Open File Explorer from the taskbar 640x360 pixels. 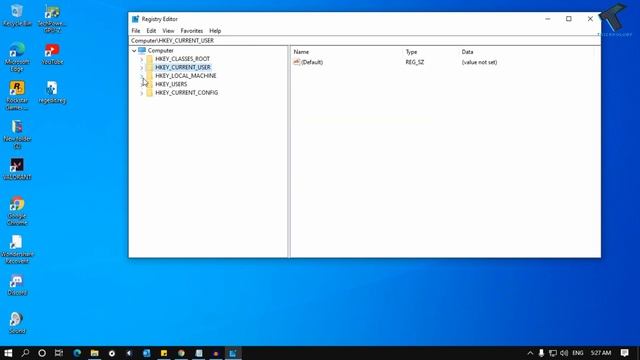[95, 353]
